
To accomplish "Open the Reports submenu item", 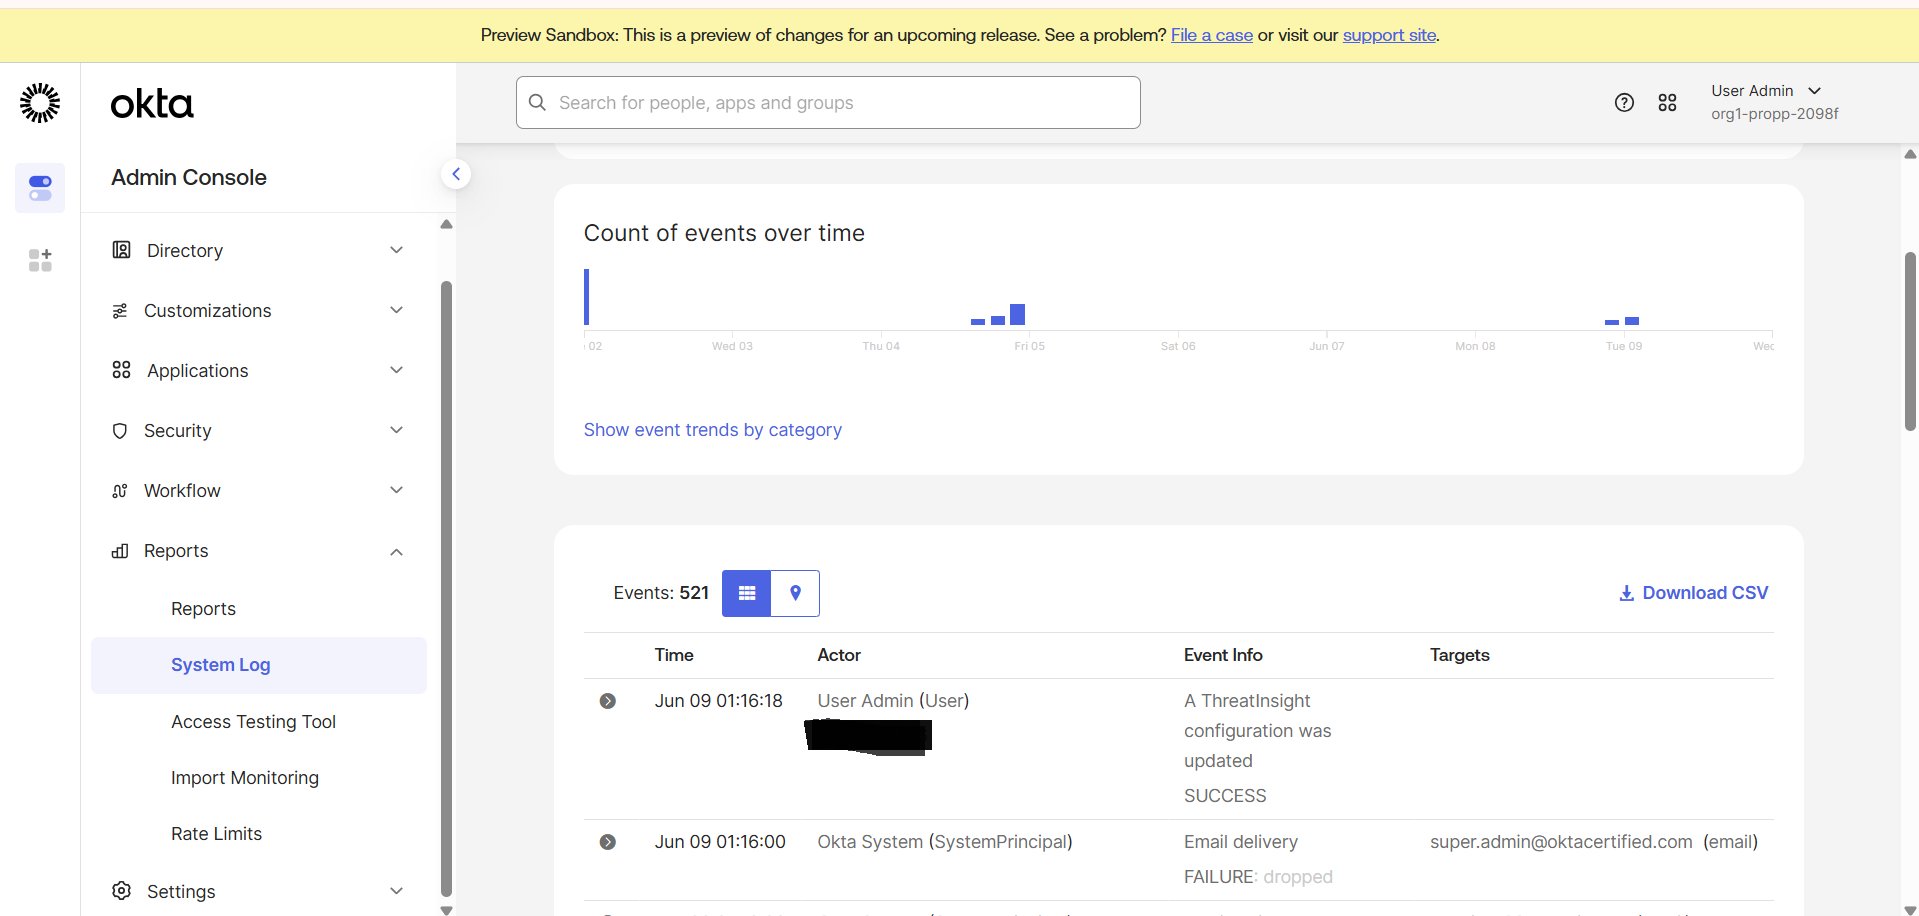I will [203, 609].
